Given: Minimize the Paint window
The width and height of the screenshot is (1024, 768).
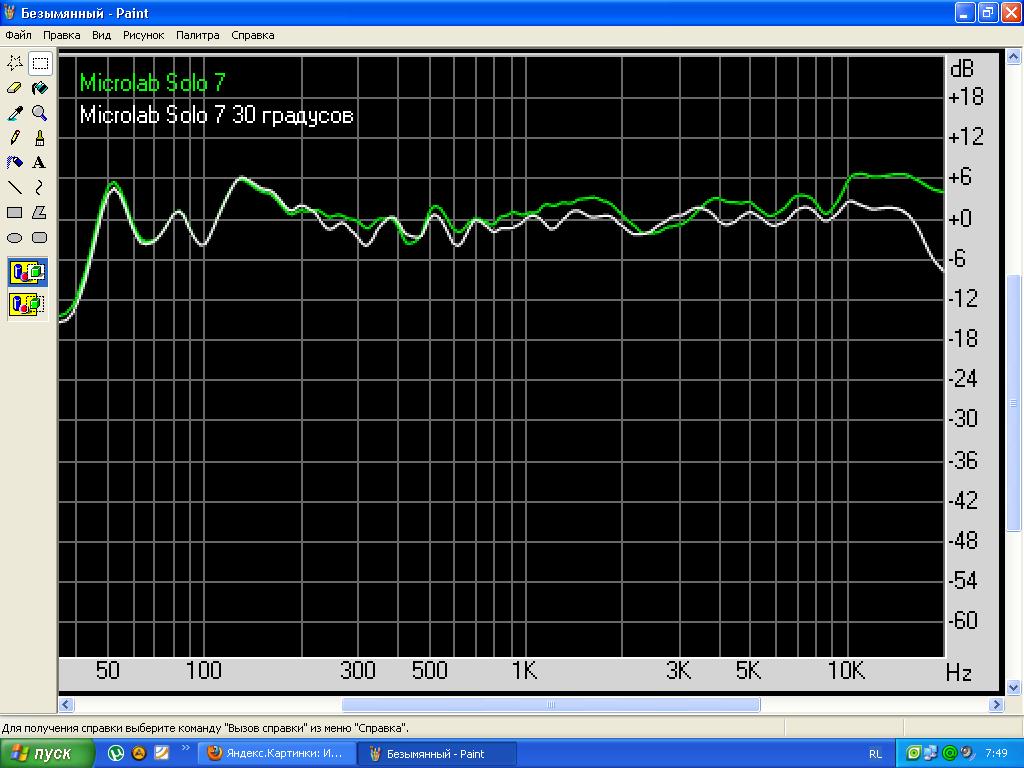Looking at the screenshot, I should coord(965,12).
